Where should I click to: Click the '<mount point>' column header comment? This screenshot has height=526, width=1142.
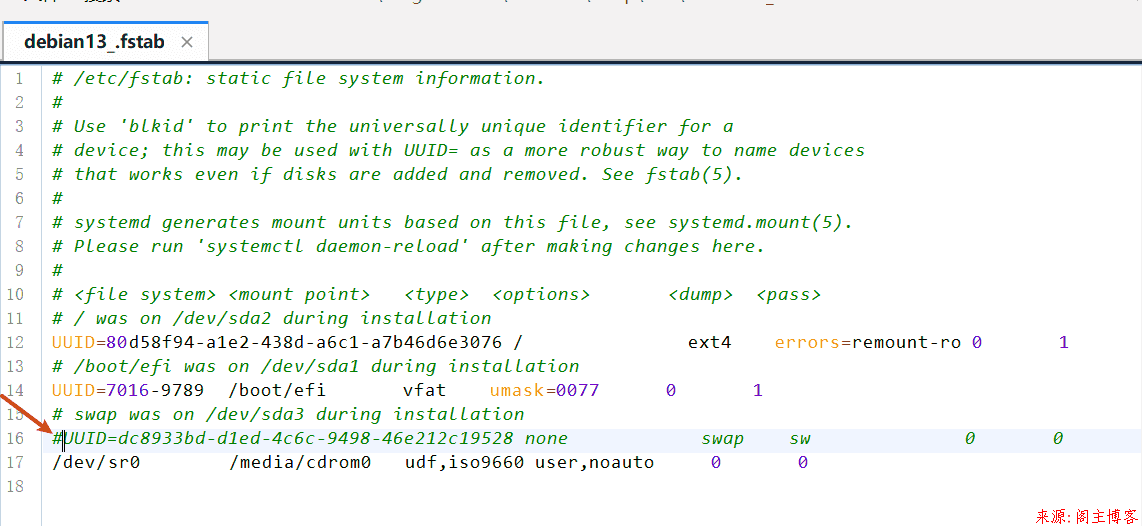point(299,294)
